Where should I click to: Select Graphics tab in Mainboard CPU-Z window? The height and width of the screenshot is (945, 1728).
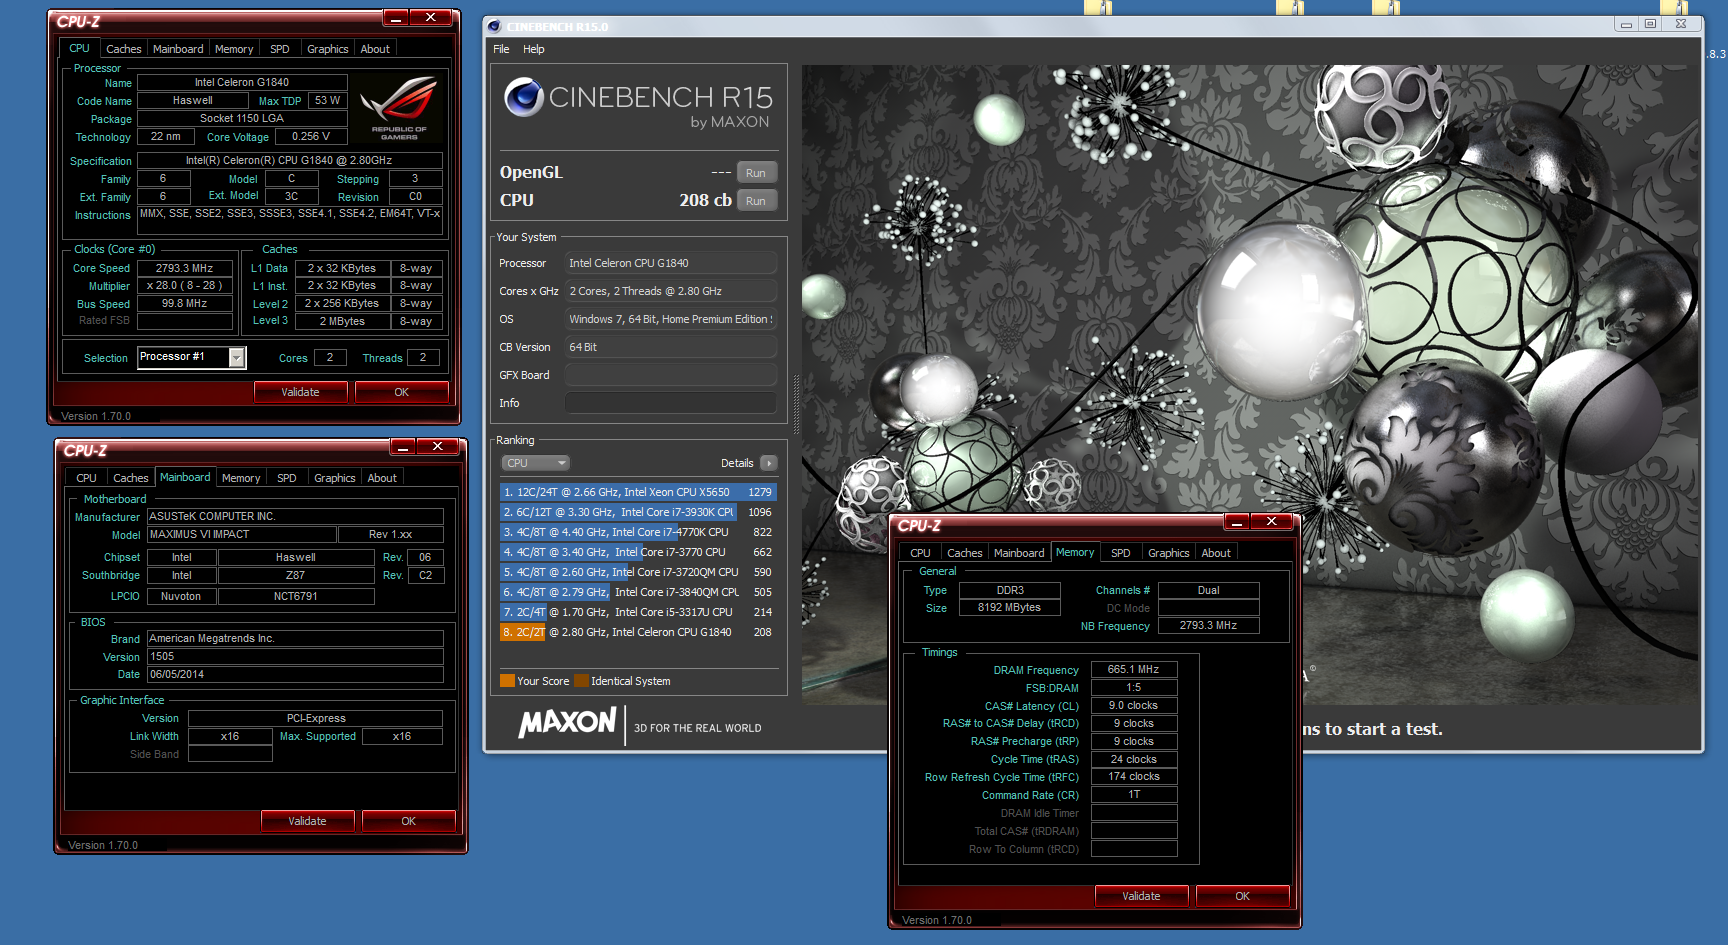pyautogui.click(x=335, y=478)
